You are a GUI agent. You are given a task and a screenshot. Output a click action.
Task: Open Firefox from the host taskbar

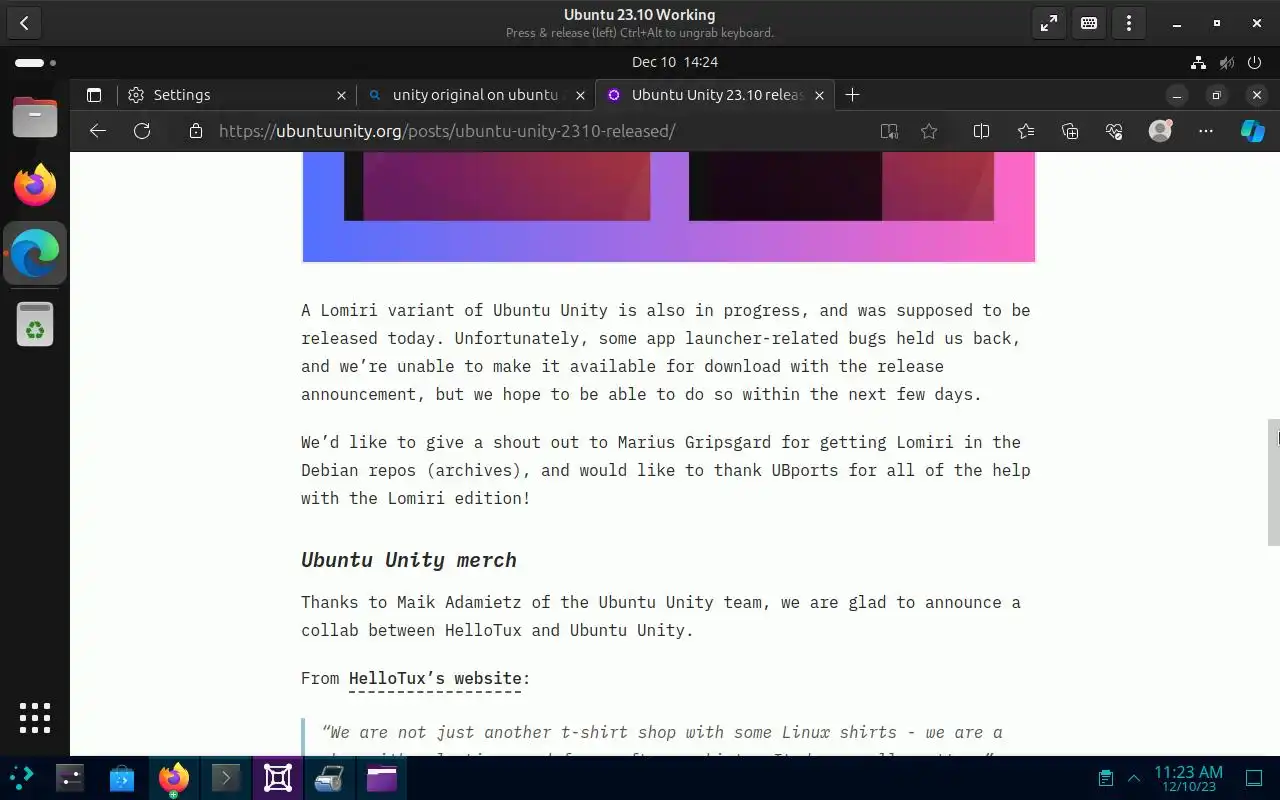pyautogui.click(x=174, y=778)
